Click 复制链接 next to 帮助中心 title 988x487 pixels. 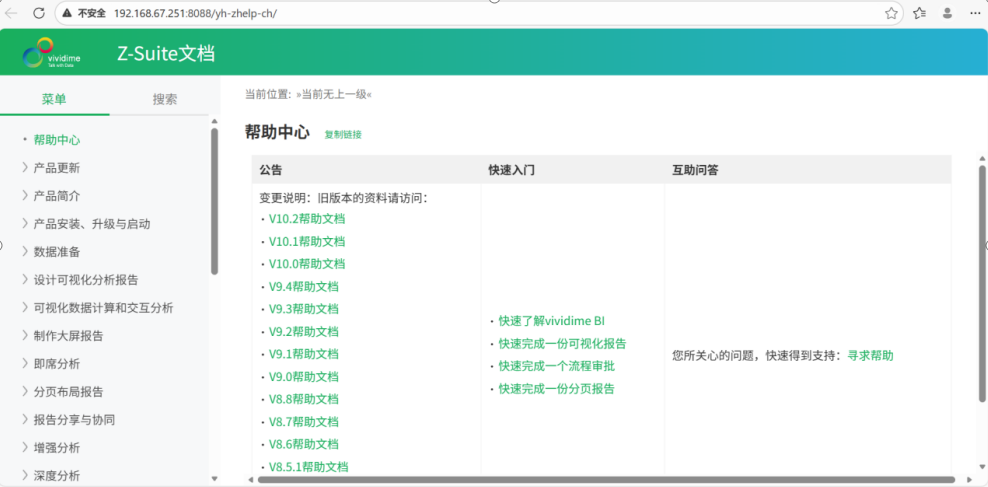click(x=343, y=134)
